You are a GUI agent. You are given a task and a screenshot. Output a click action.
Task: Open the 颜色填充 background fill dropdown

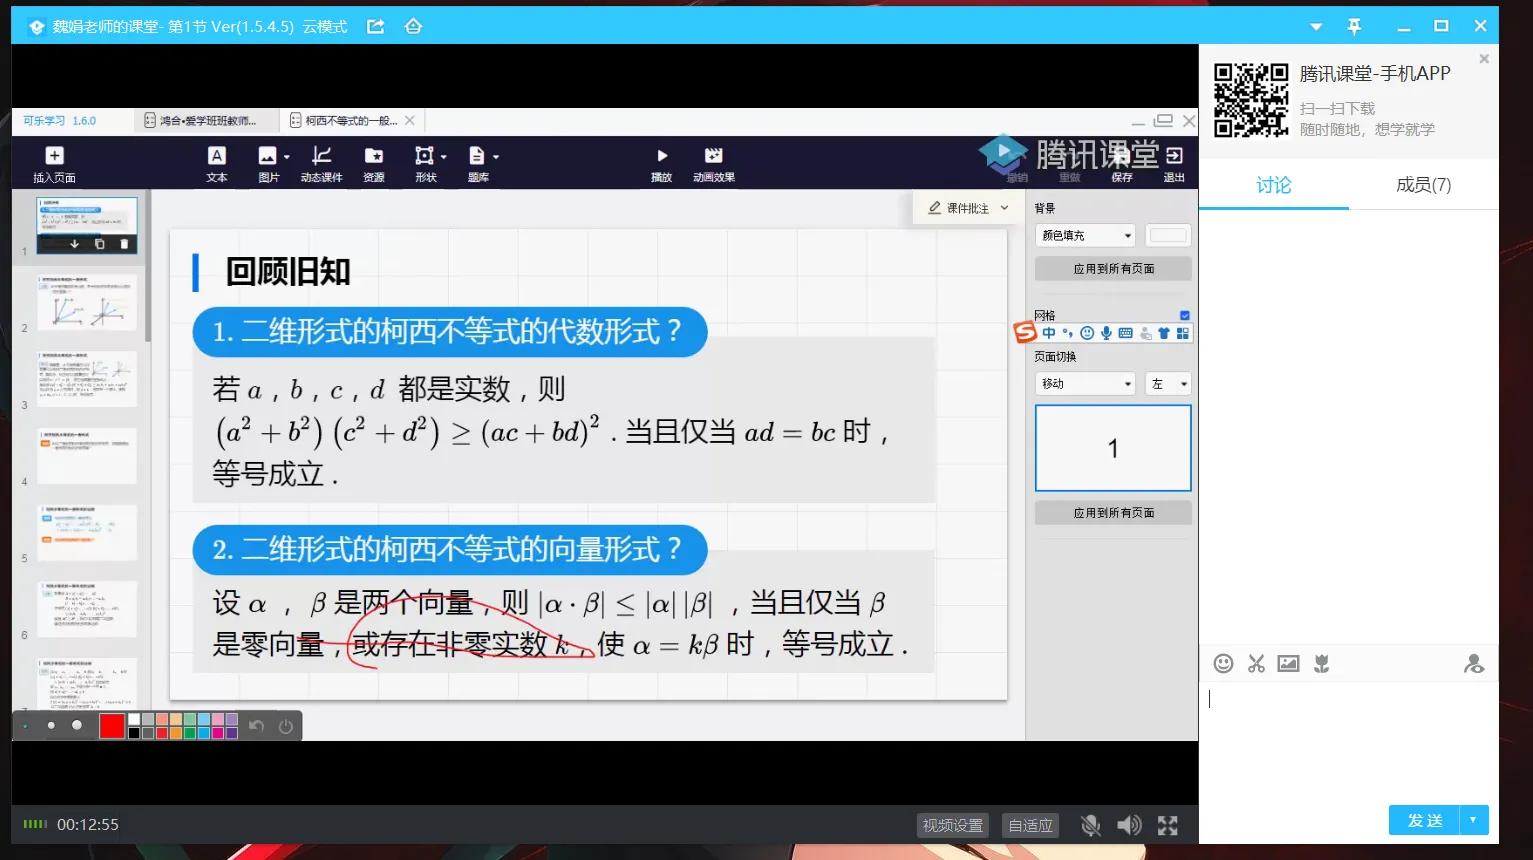1083,234
